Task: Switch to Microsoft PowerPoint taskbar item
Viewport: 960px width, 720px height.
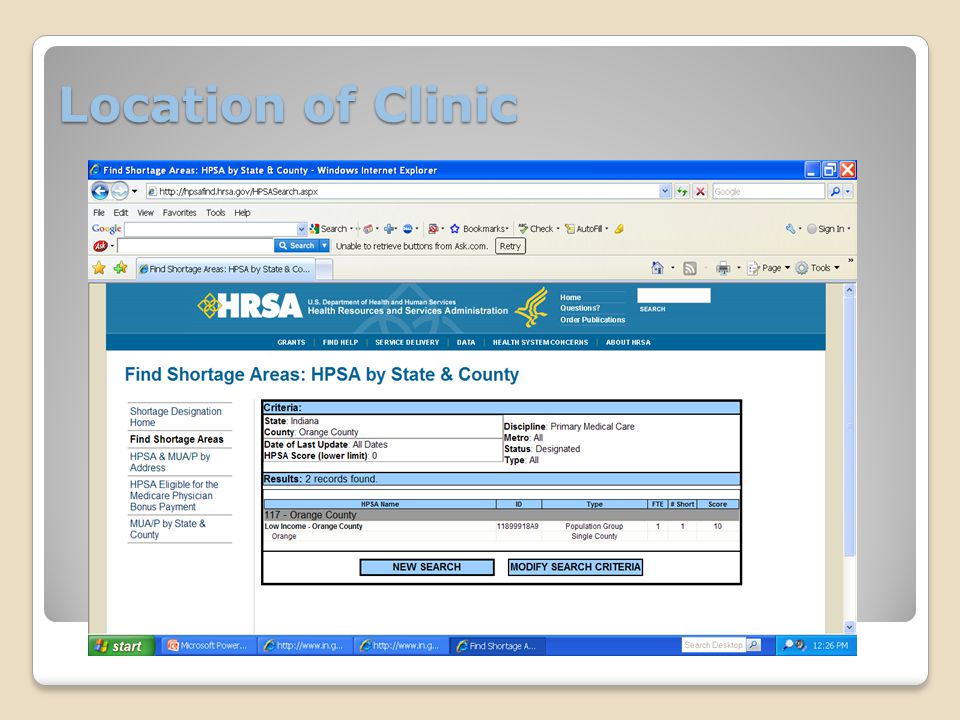Action: (x=208, y=646)
